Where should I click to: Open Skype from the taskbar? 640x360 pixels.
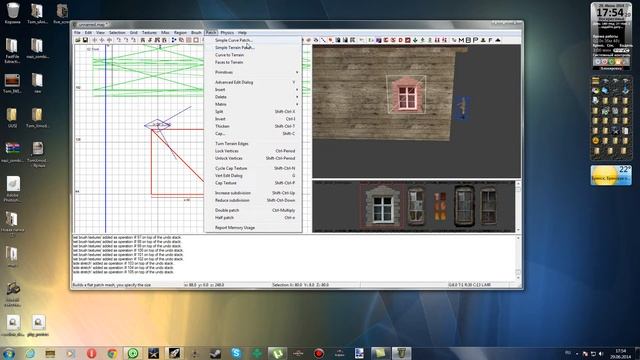[236, 353]
